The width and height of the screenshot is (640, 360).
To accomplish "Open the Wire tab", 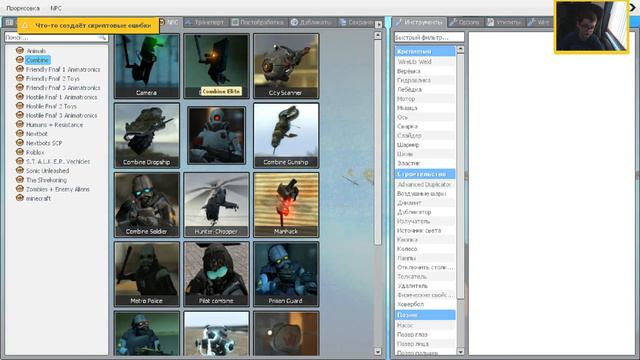I will pos(539,22).
